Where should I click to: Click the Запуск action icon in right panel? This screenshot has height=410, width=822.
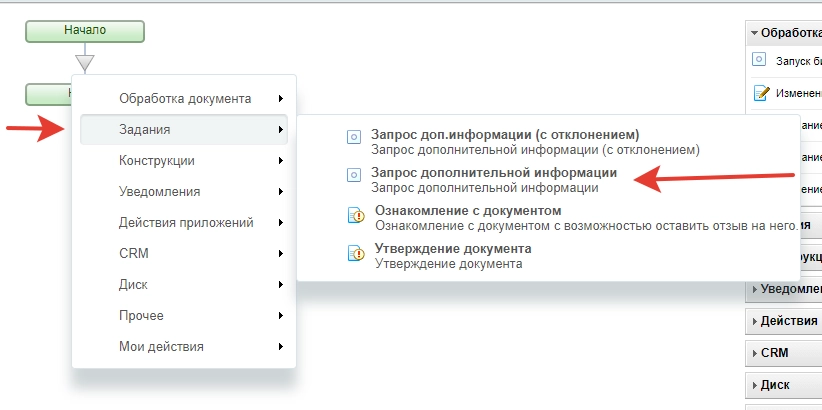(759, 59)
